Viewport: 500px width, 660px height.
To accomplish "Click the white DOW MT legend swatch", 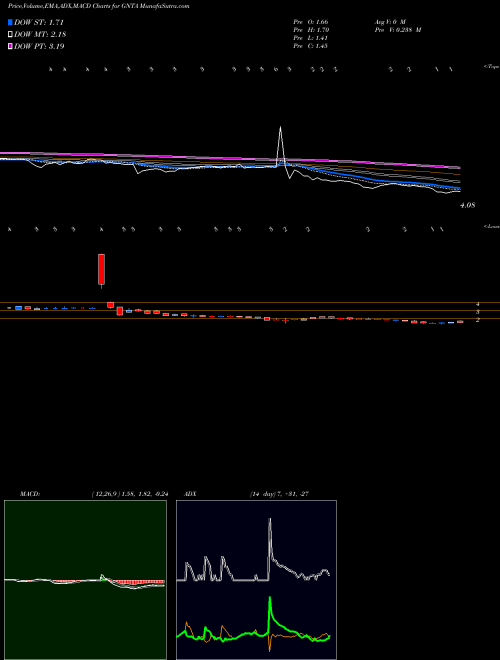I will [11, 34].
